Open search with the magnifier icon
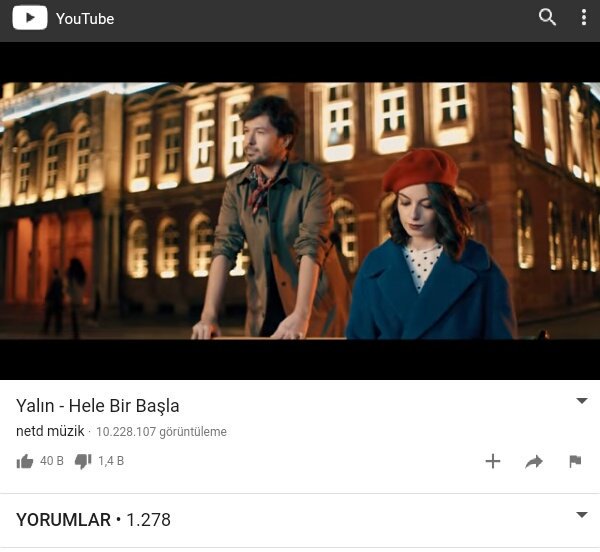The width and height of the screenshot is (600, 552). coord(547,17)
